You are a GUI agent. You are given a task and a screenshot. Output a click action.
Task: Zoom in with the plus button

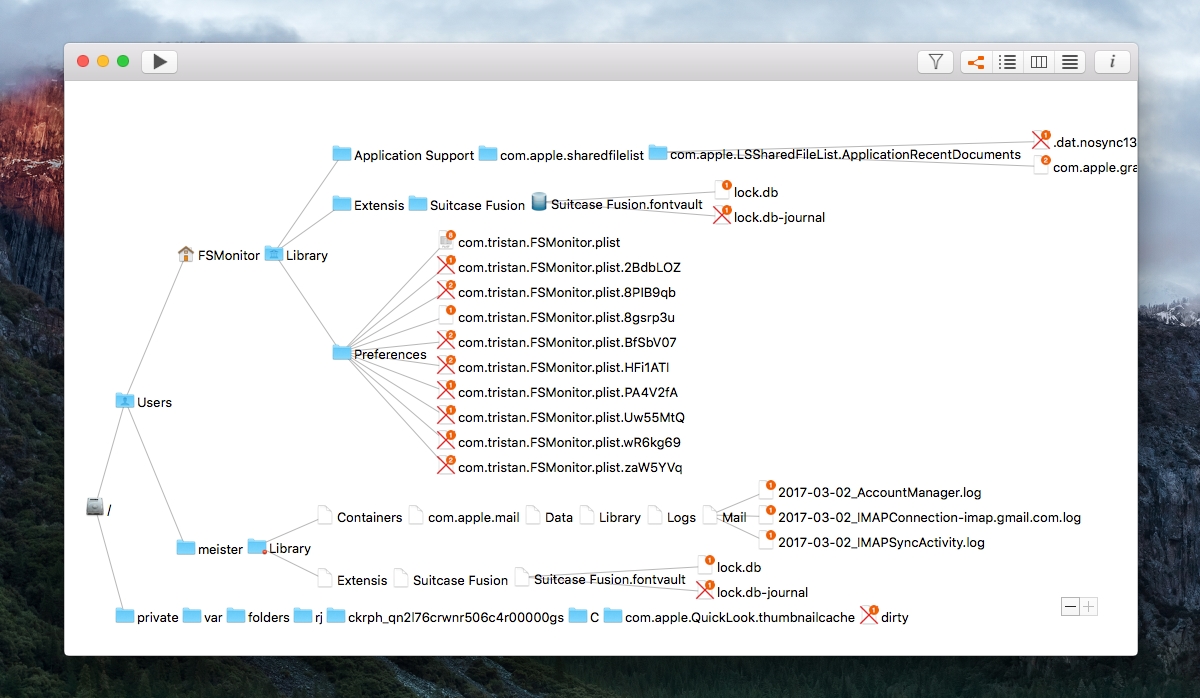tap(1088, 606)
